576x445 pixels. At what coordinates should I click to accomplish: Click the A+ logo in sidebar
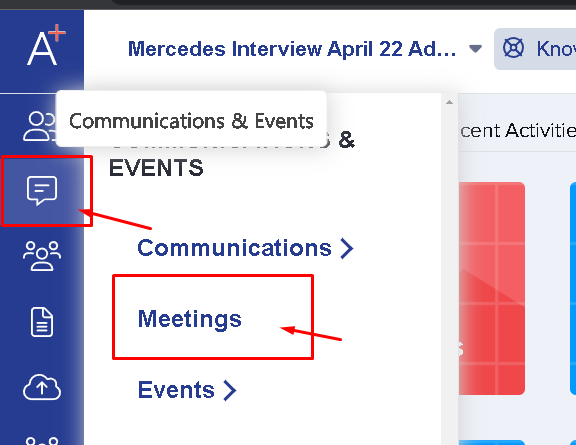pyautogui.click(x=46, y=45)
